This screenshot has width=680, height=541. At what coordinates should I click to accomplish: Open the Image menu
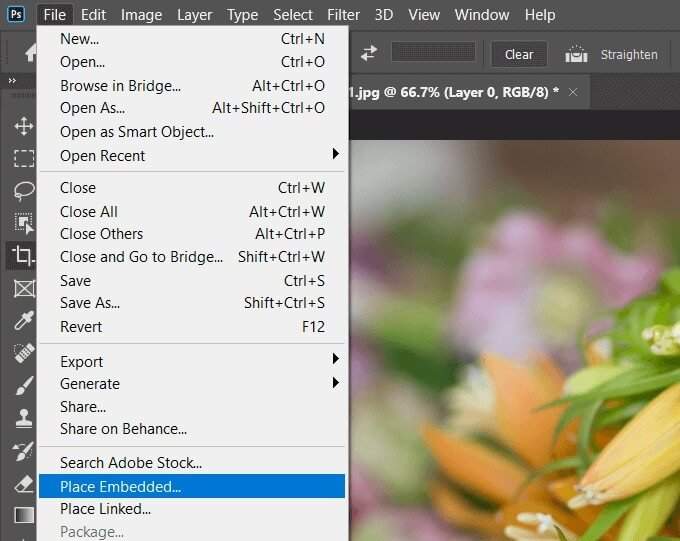(141, 15)
